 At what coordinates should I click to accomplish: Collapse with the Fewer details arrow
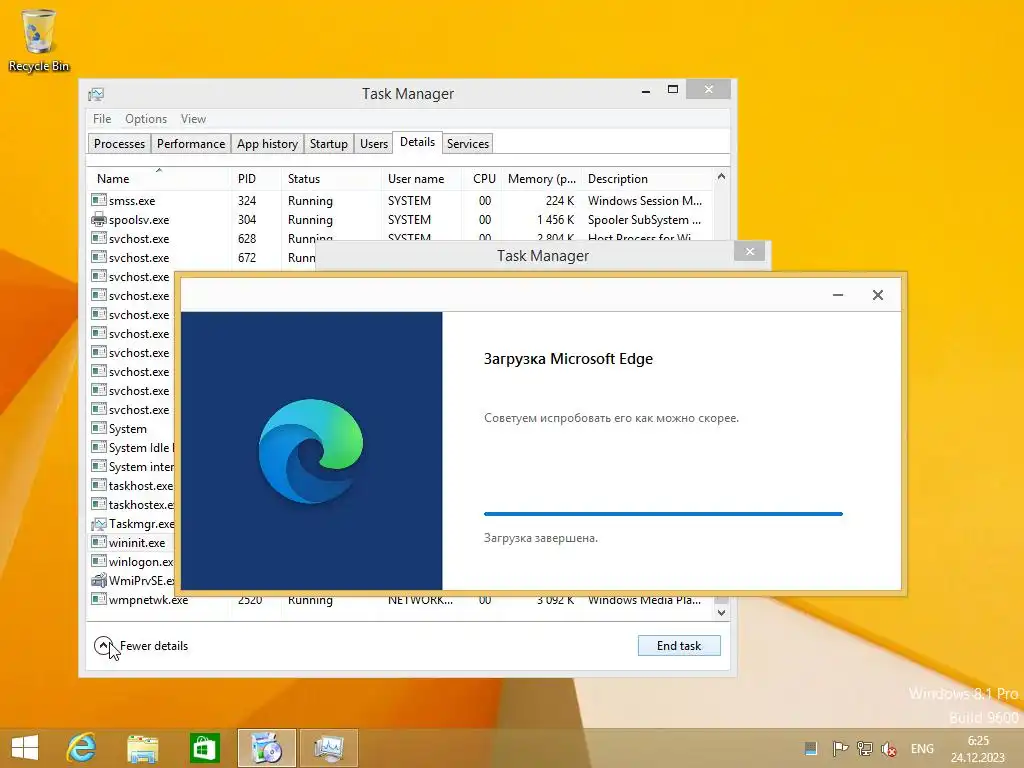(x=103, y=645)
